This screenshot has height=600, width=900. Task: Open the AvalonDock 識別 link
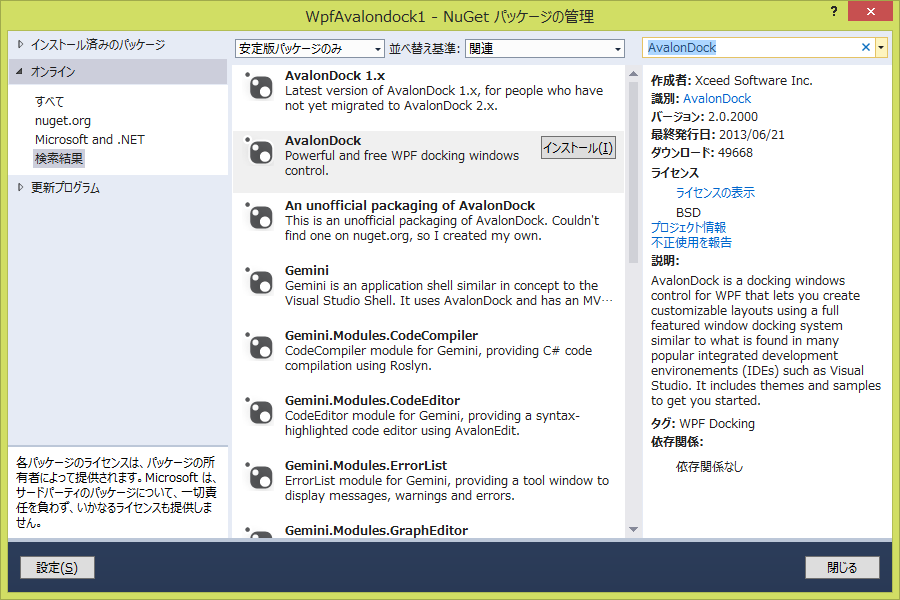click(x=717, y=99)
